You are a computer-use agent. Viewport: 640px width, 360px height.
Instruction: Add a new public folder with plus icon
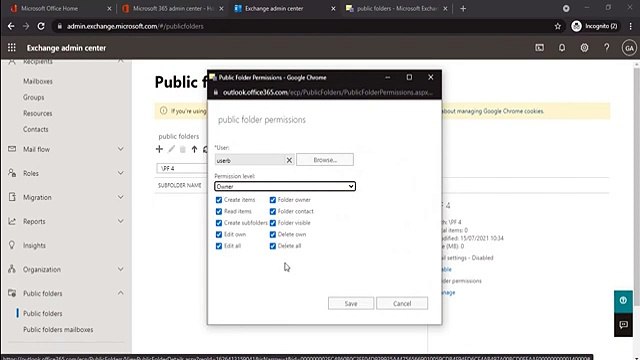(159, 149)
